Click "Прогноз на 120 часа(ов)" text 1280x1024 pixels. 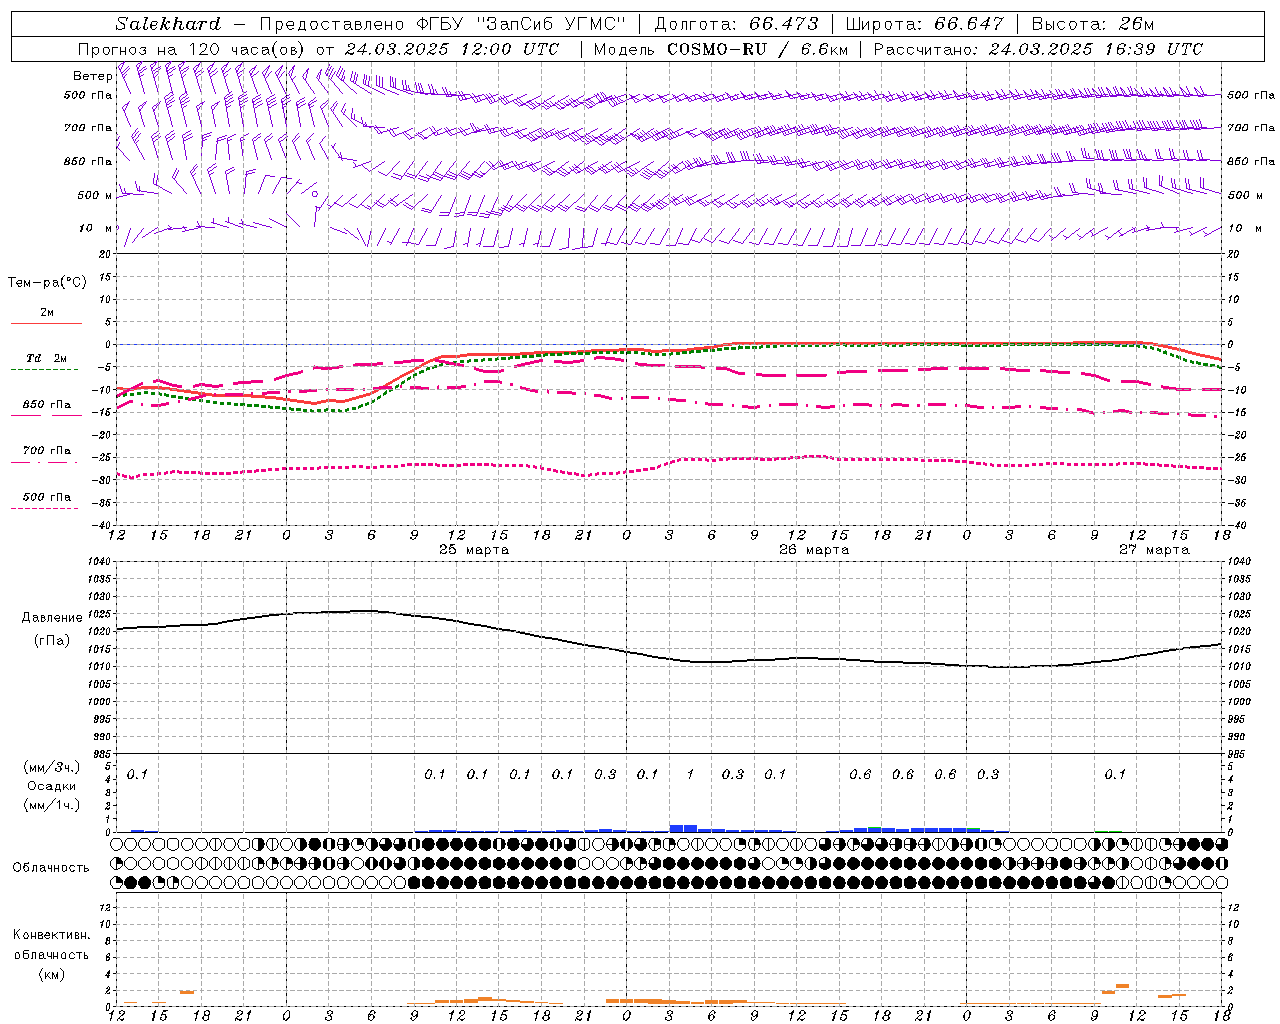pos(191,49)
